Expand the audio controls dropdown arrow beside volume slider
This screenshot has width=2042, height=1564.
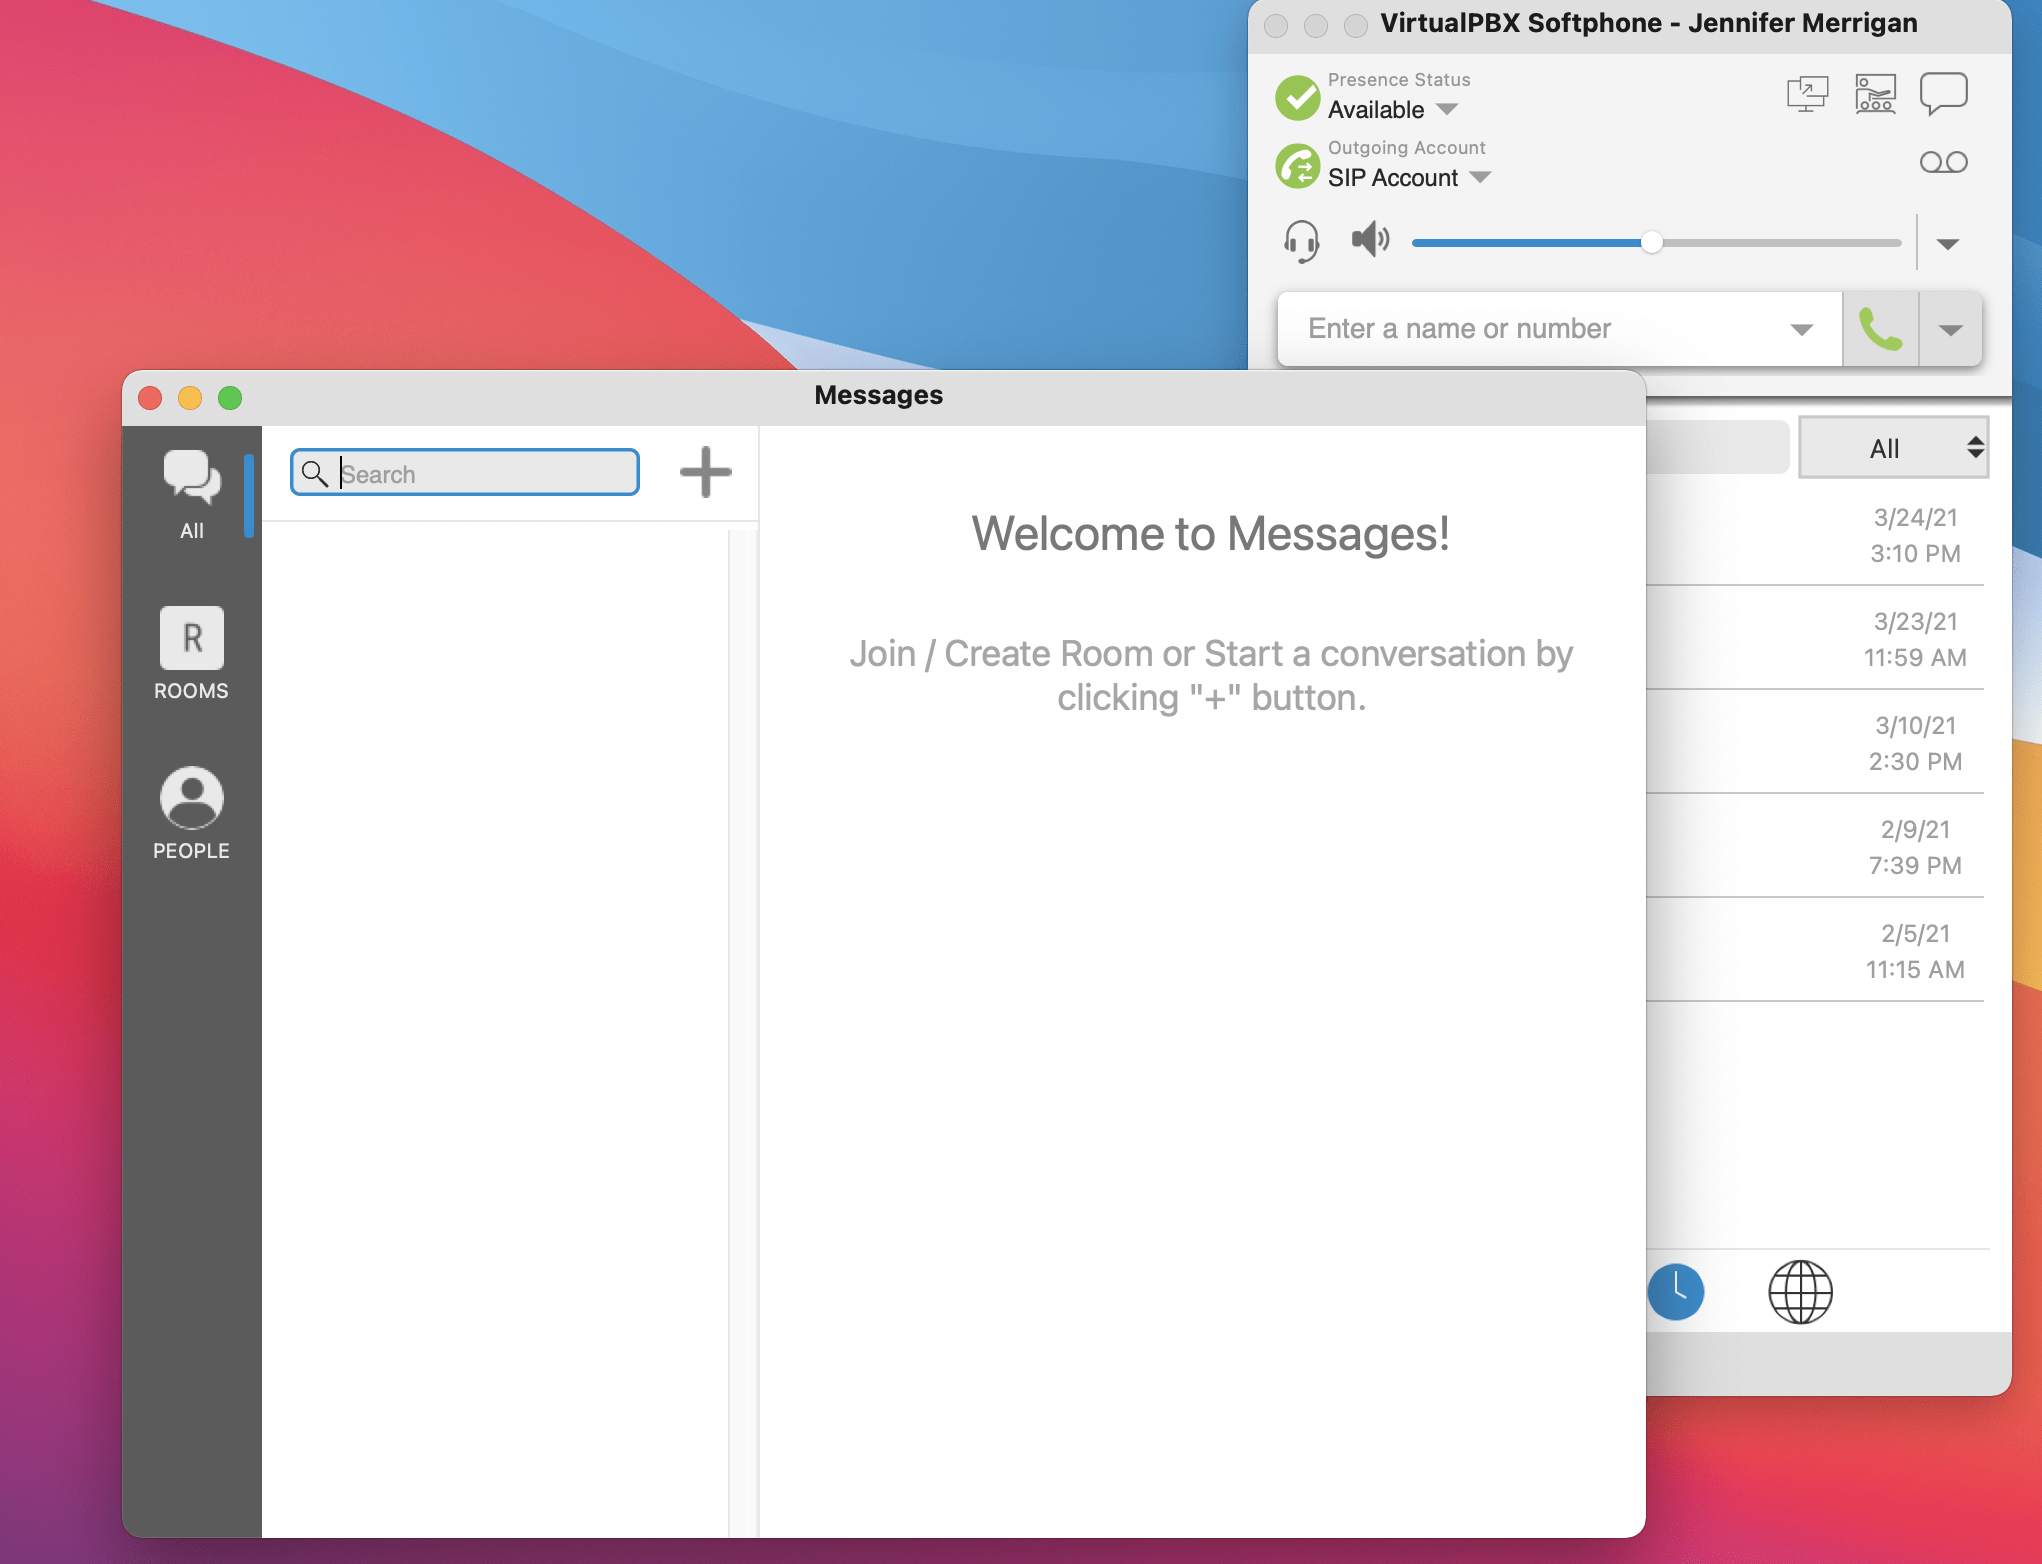point(1947,244)
